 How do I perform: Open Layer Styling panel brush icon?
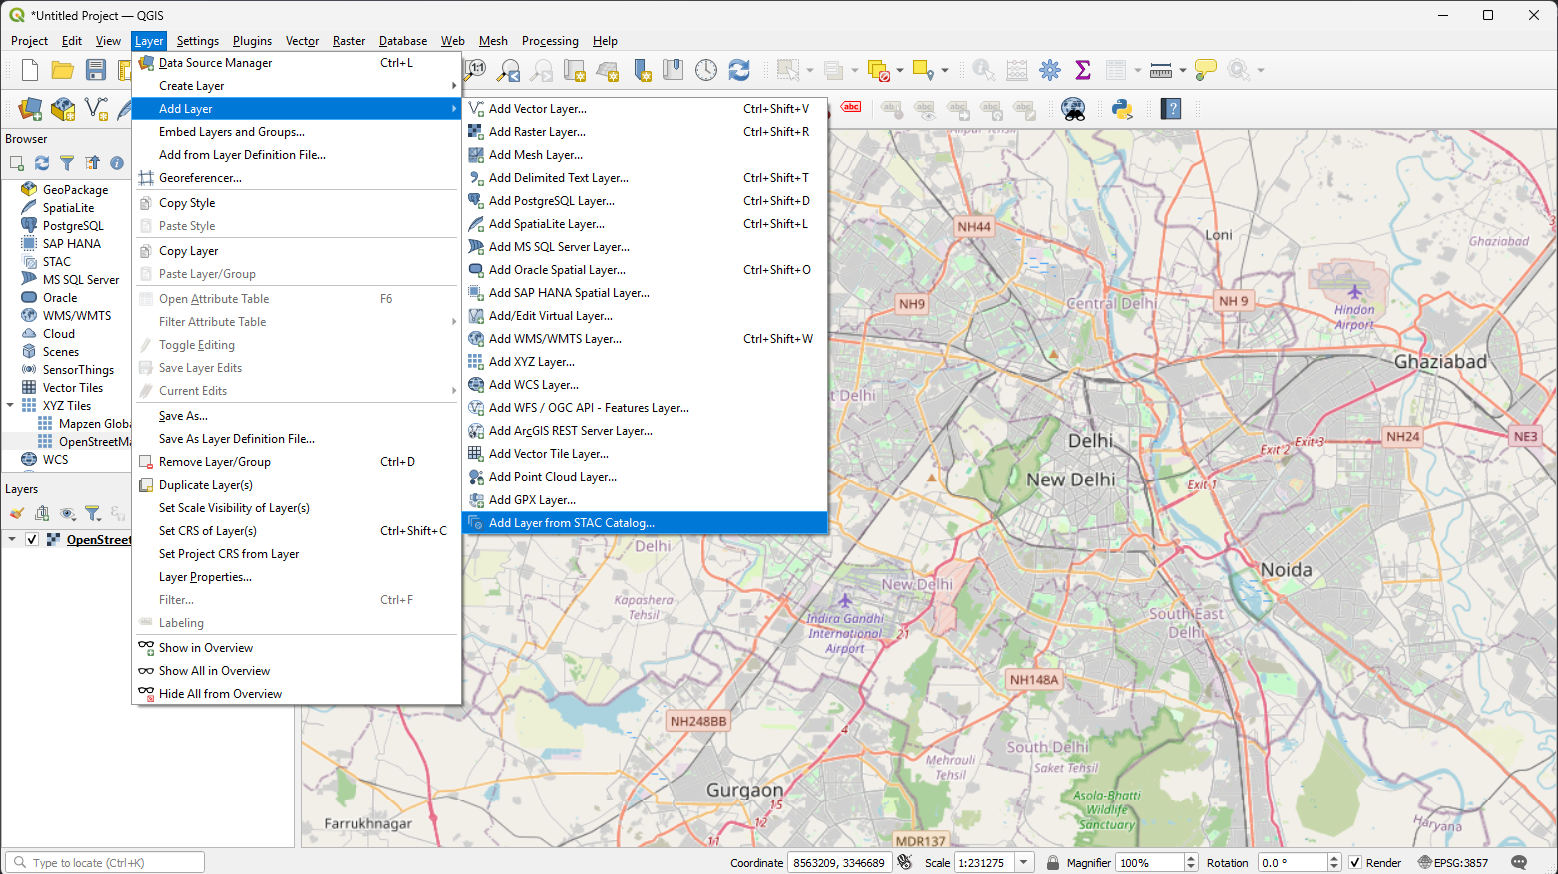[17, 513]
